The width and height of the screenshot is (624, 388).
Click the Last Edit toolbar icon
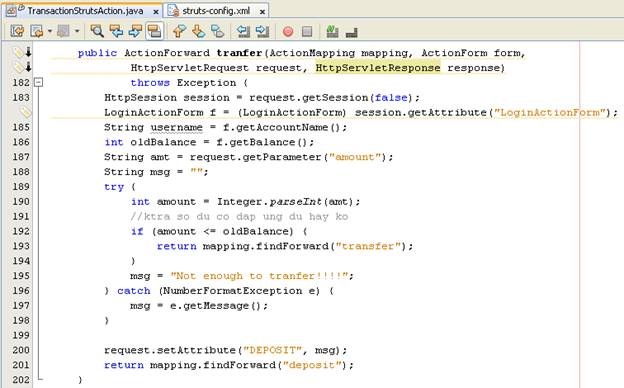point(17,31)
